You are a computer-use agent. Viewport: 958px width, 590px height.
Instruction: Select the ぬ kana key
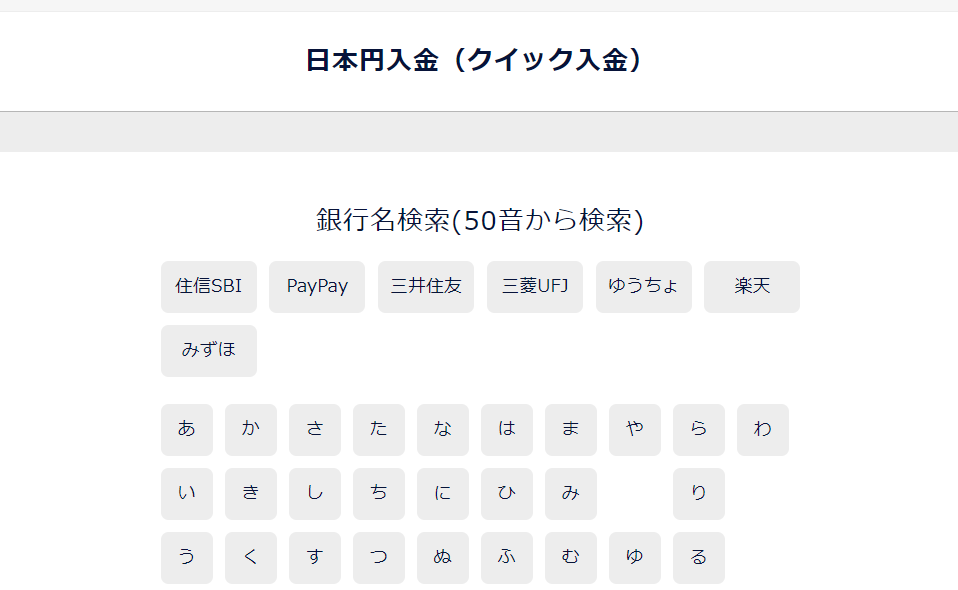coord(443,558)
